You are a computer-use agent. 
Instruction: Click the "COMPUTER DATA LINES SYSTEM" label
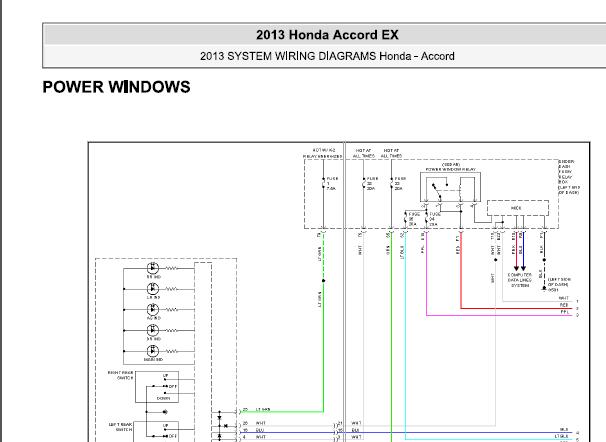coord(520,280)
